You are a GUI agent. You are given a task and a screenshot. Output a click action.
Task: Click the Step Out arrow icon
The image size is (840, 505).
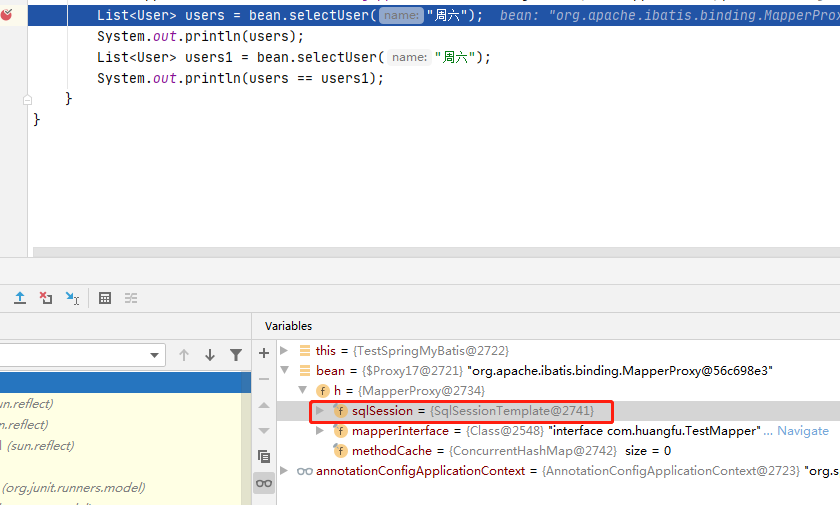click(x=20, y=298)
